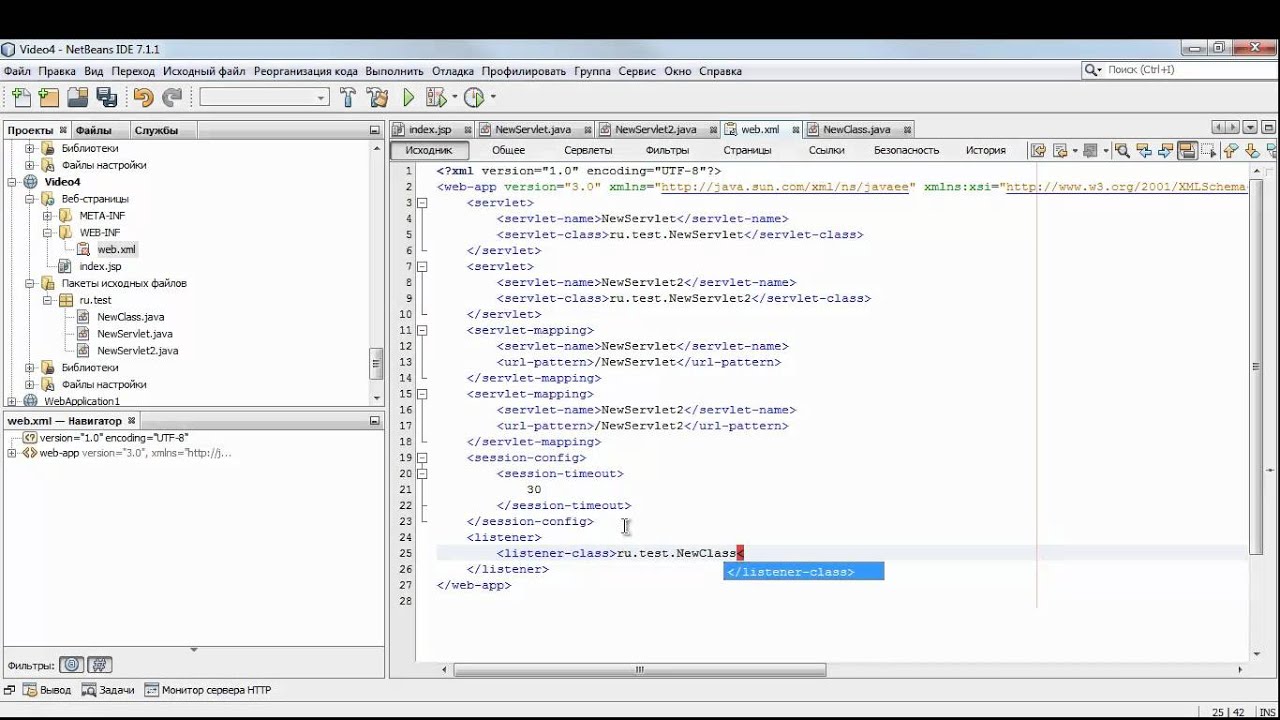1280x720 pixels.
Task: Collapse the first servlet fold at line 3
Action: click(x=423, y=203)
